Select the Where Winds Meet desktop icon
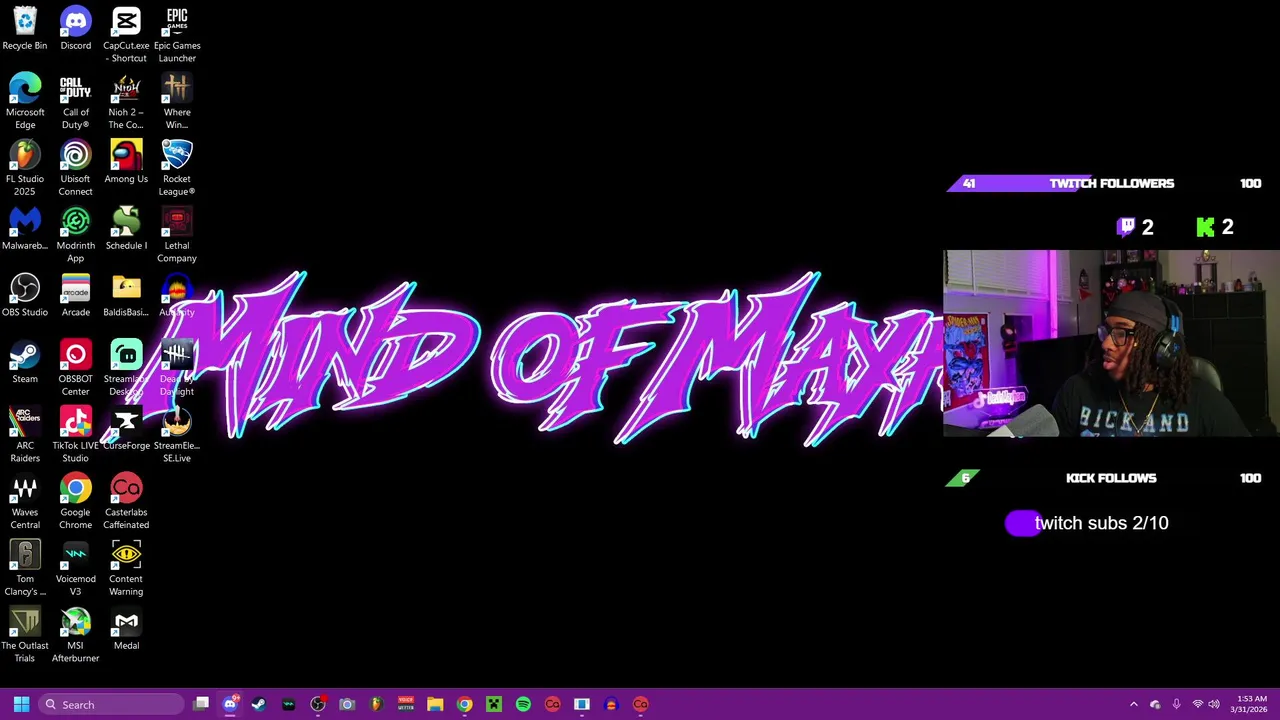The height and width of the screenshot is (720, 1280). click(177, 101)
